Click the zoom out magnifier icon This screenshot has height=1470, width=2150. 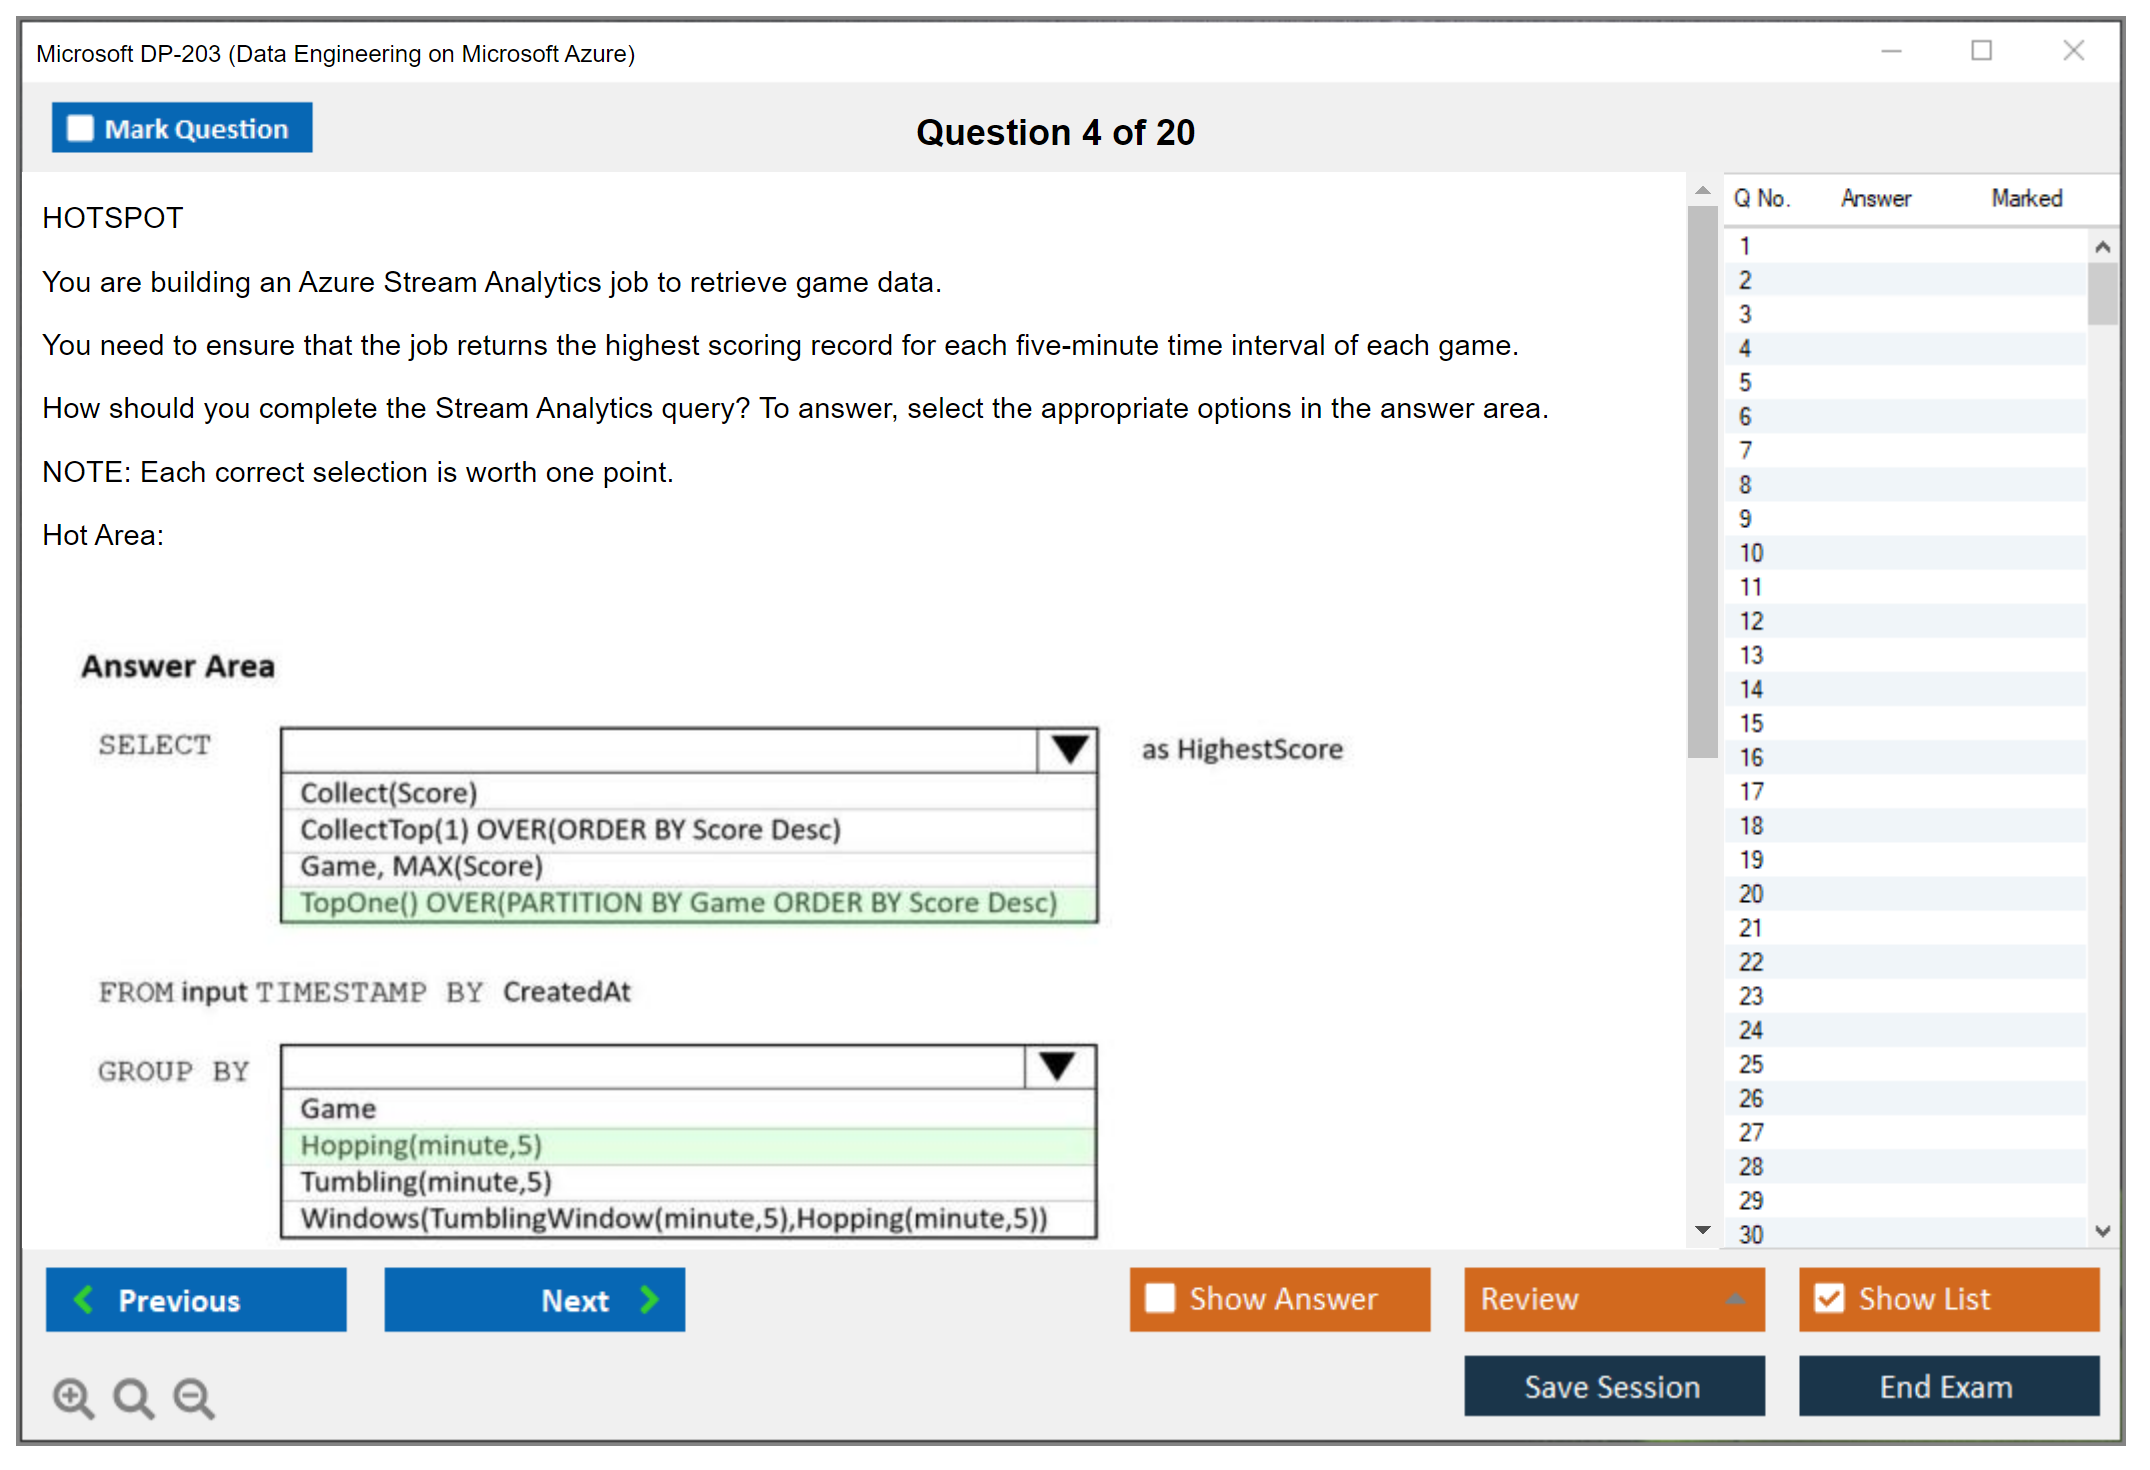193,1397
